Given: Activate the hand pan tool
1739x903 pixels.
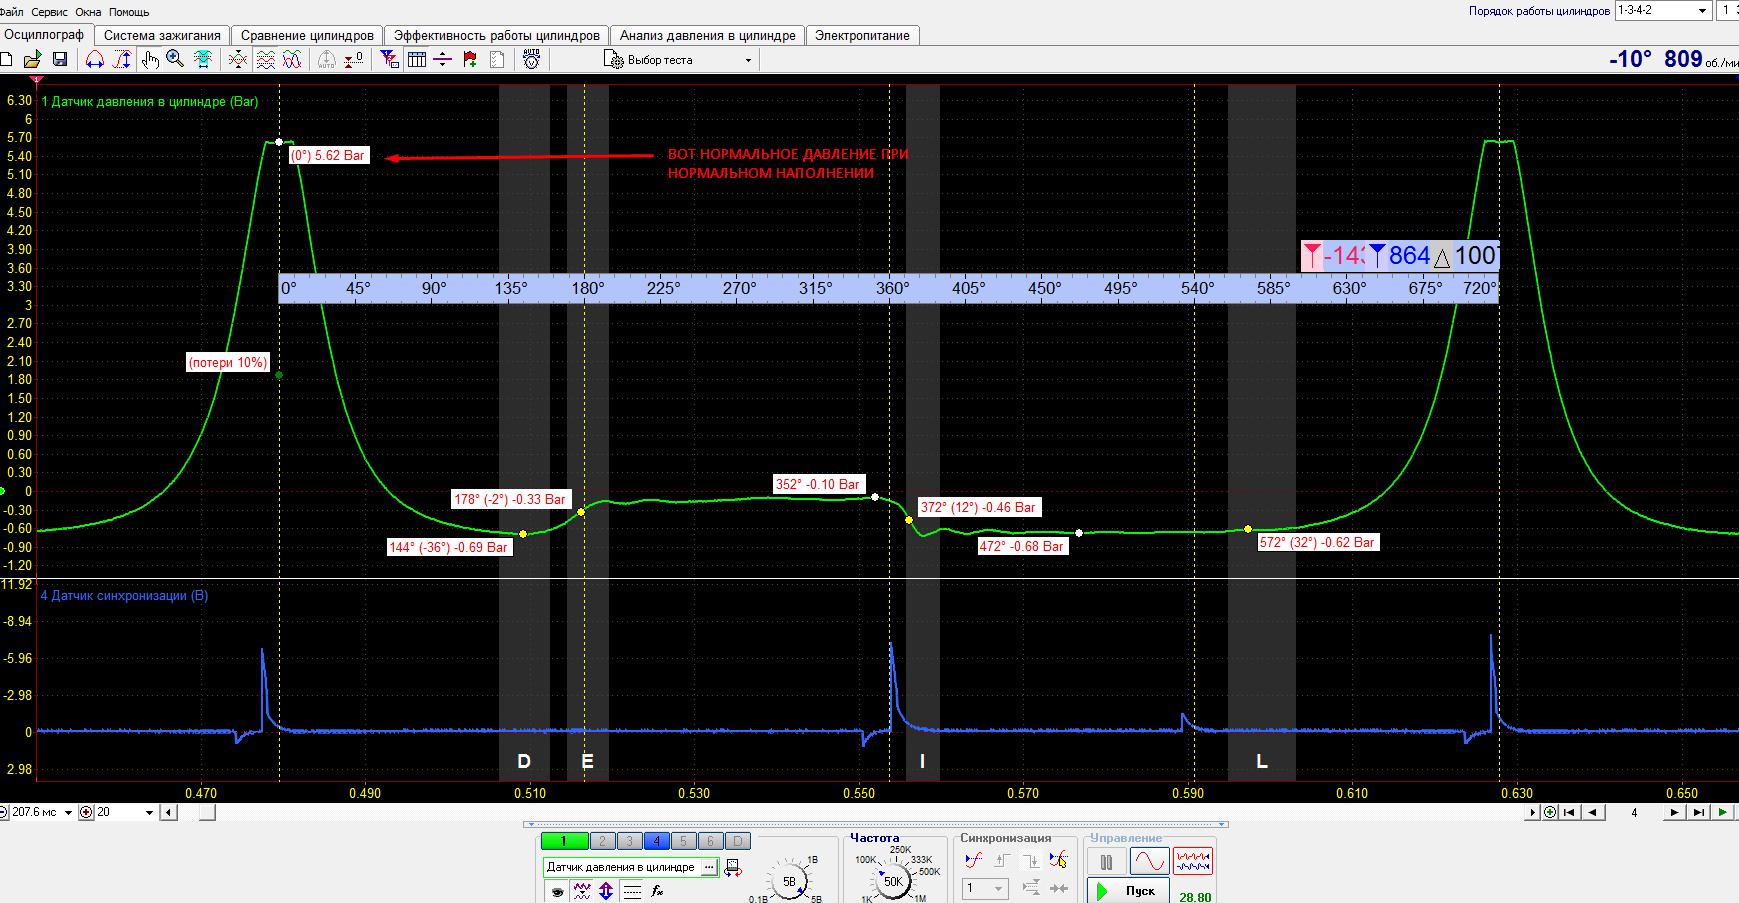Looking at the screenshot, I should 150,60.
